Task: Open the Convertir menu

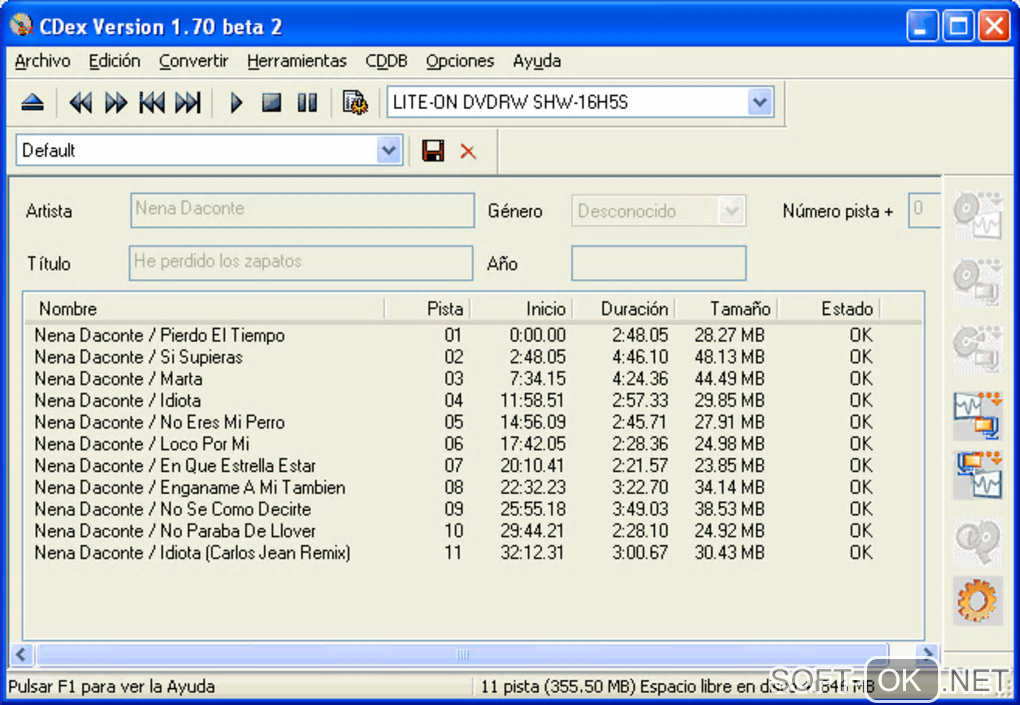Action: click(x=194, y=61)
